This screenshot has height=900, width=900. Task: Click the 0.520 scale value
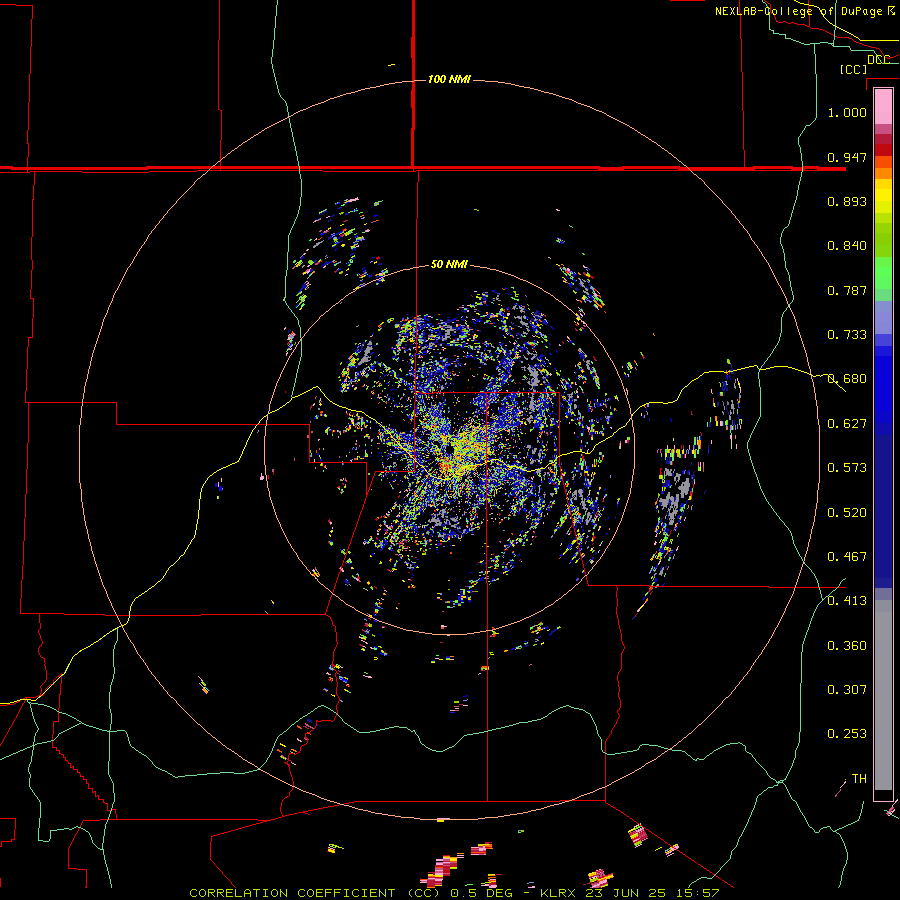click(847, 512)
